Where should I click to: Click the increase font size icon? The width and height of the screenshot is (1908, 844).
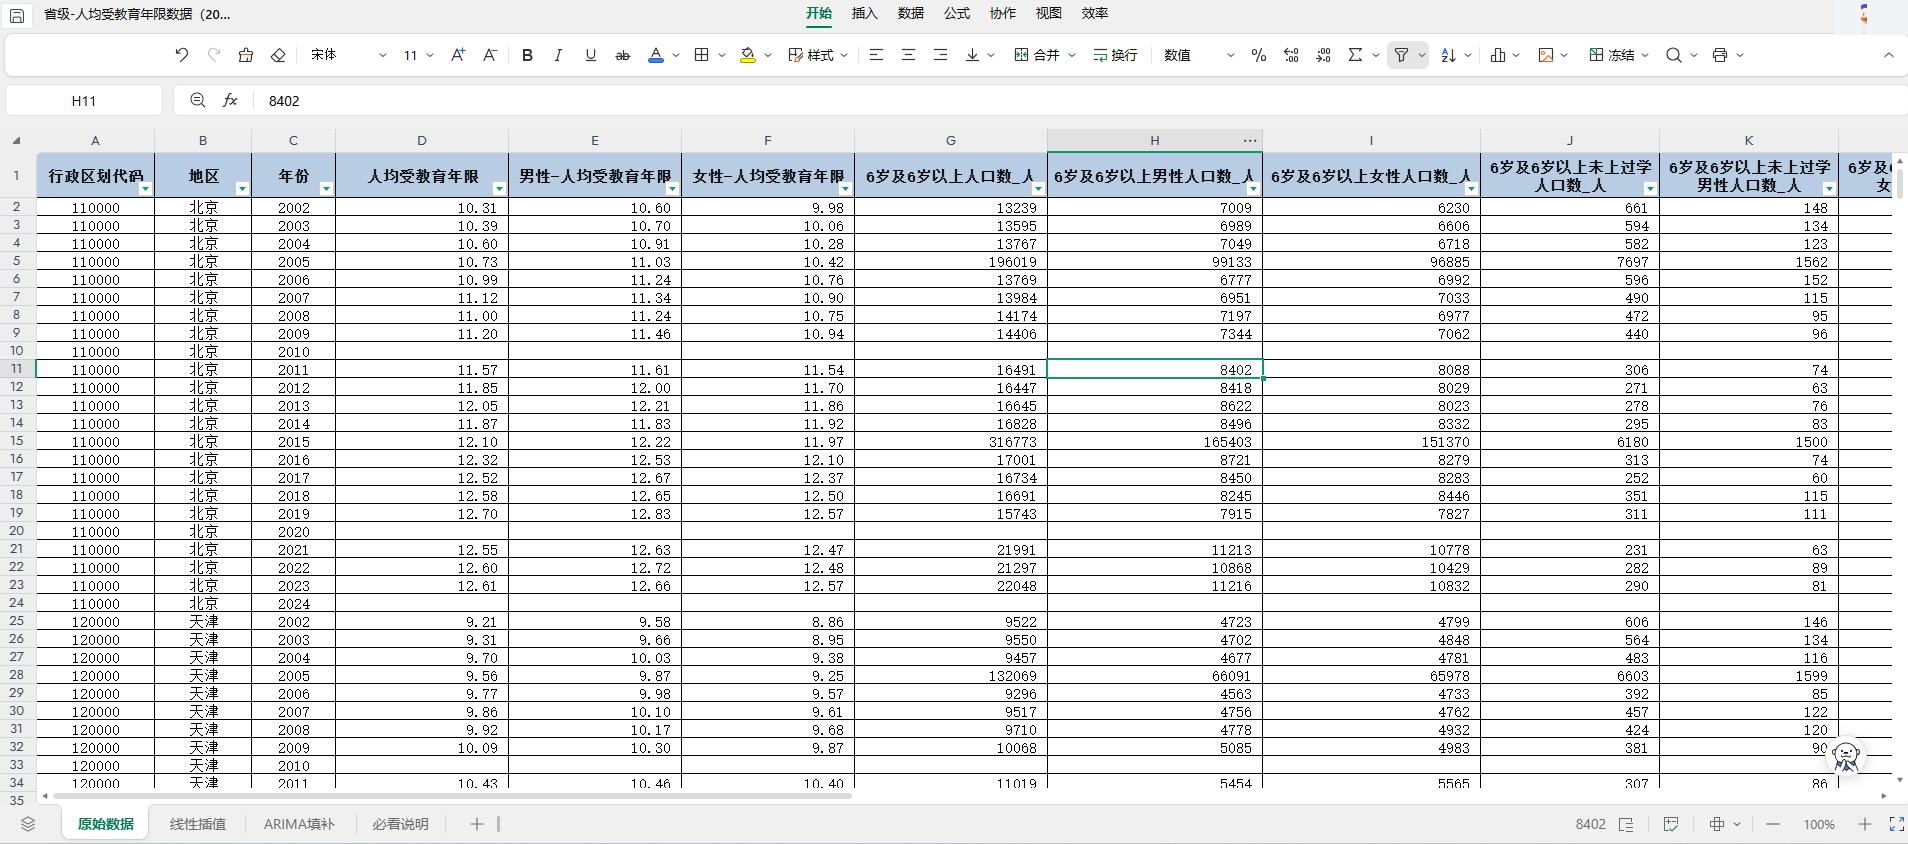(x=457, y=55)
